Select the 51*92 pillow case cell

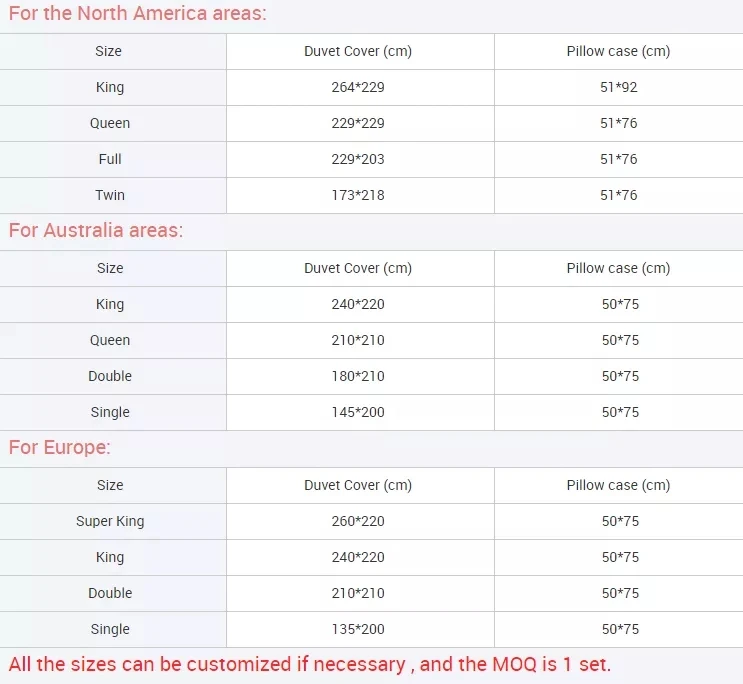click(618, 87)
